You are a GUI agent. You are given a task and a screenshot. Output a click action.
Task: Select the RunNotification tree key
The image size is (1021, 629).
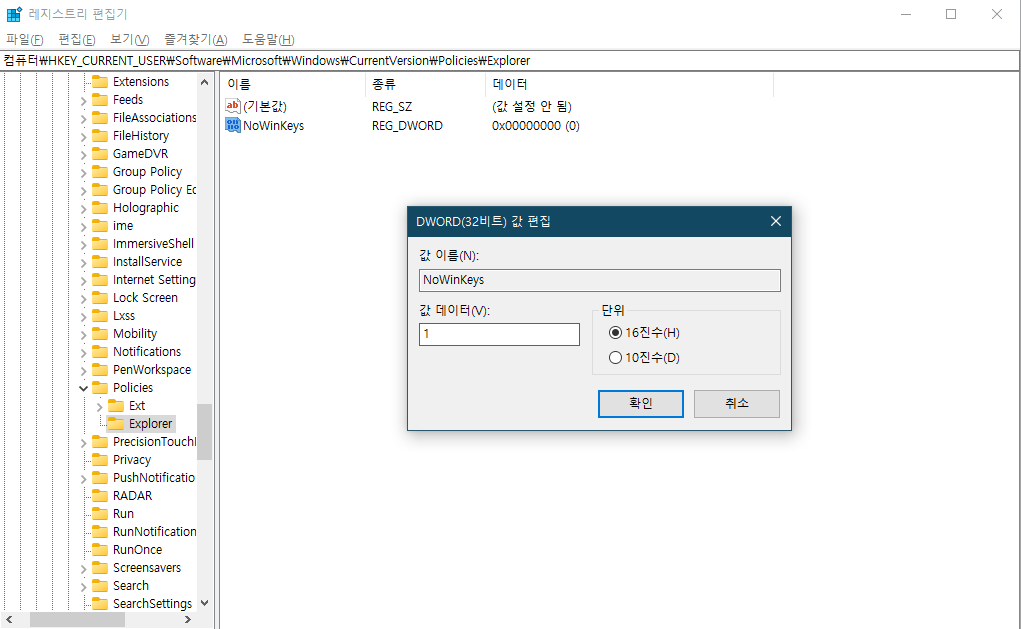[154, 532]
